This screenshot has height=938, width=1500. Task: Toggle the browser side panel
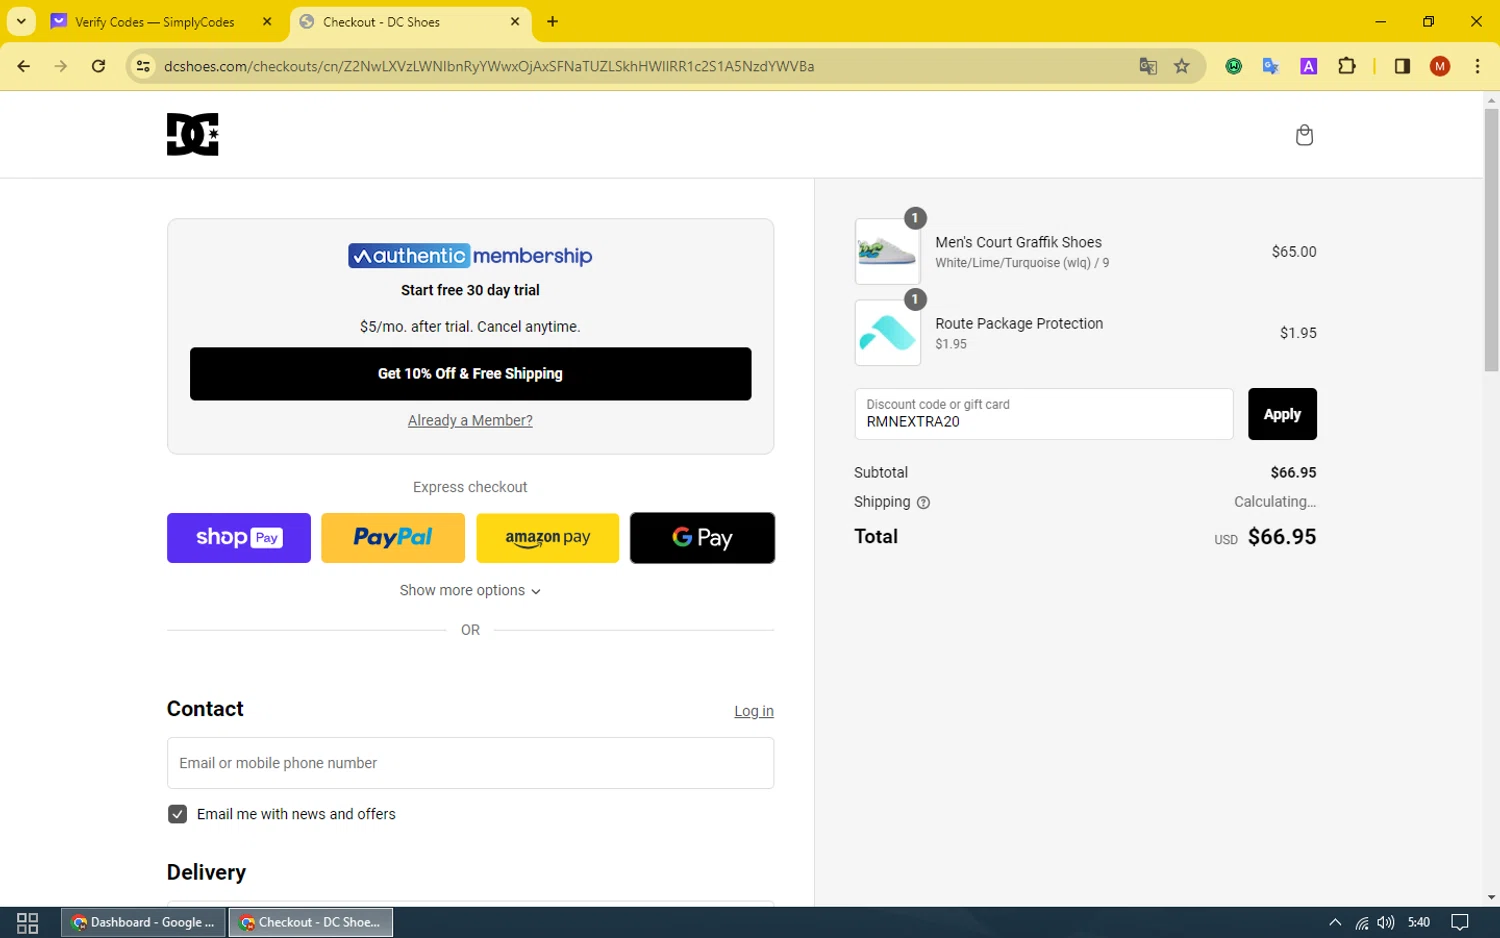point(1402,66)
